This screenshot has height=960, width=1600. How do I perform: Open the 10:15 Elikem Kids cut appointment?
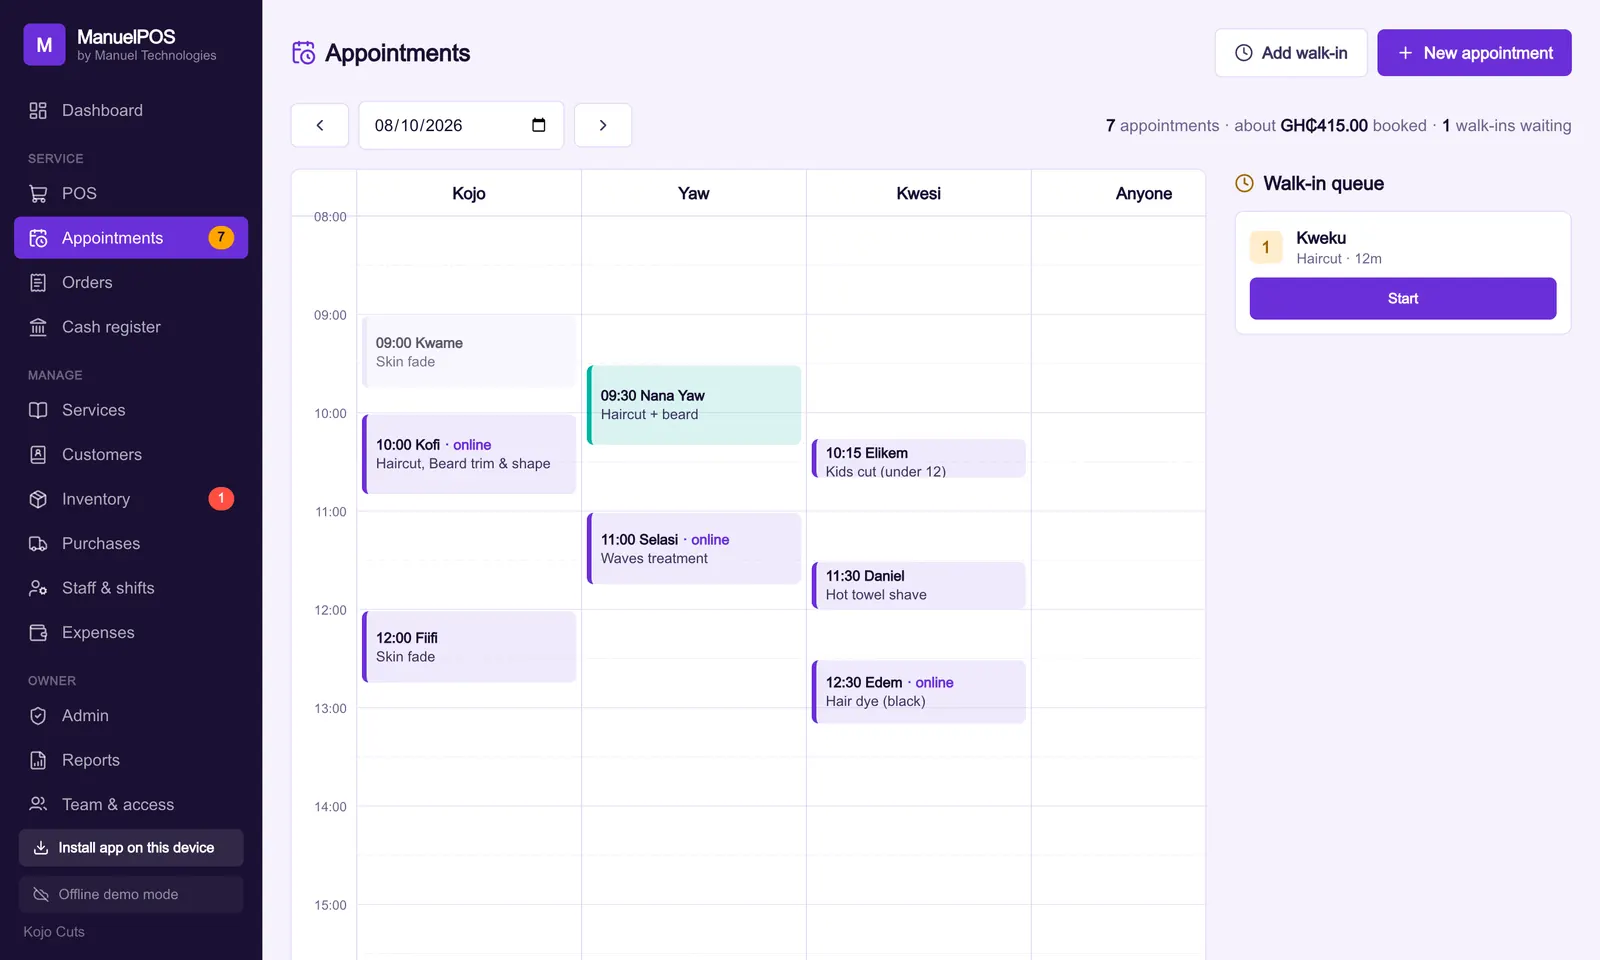tap(919, 459)
